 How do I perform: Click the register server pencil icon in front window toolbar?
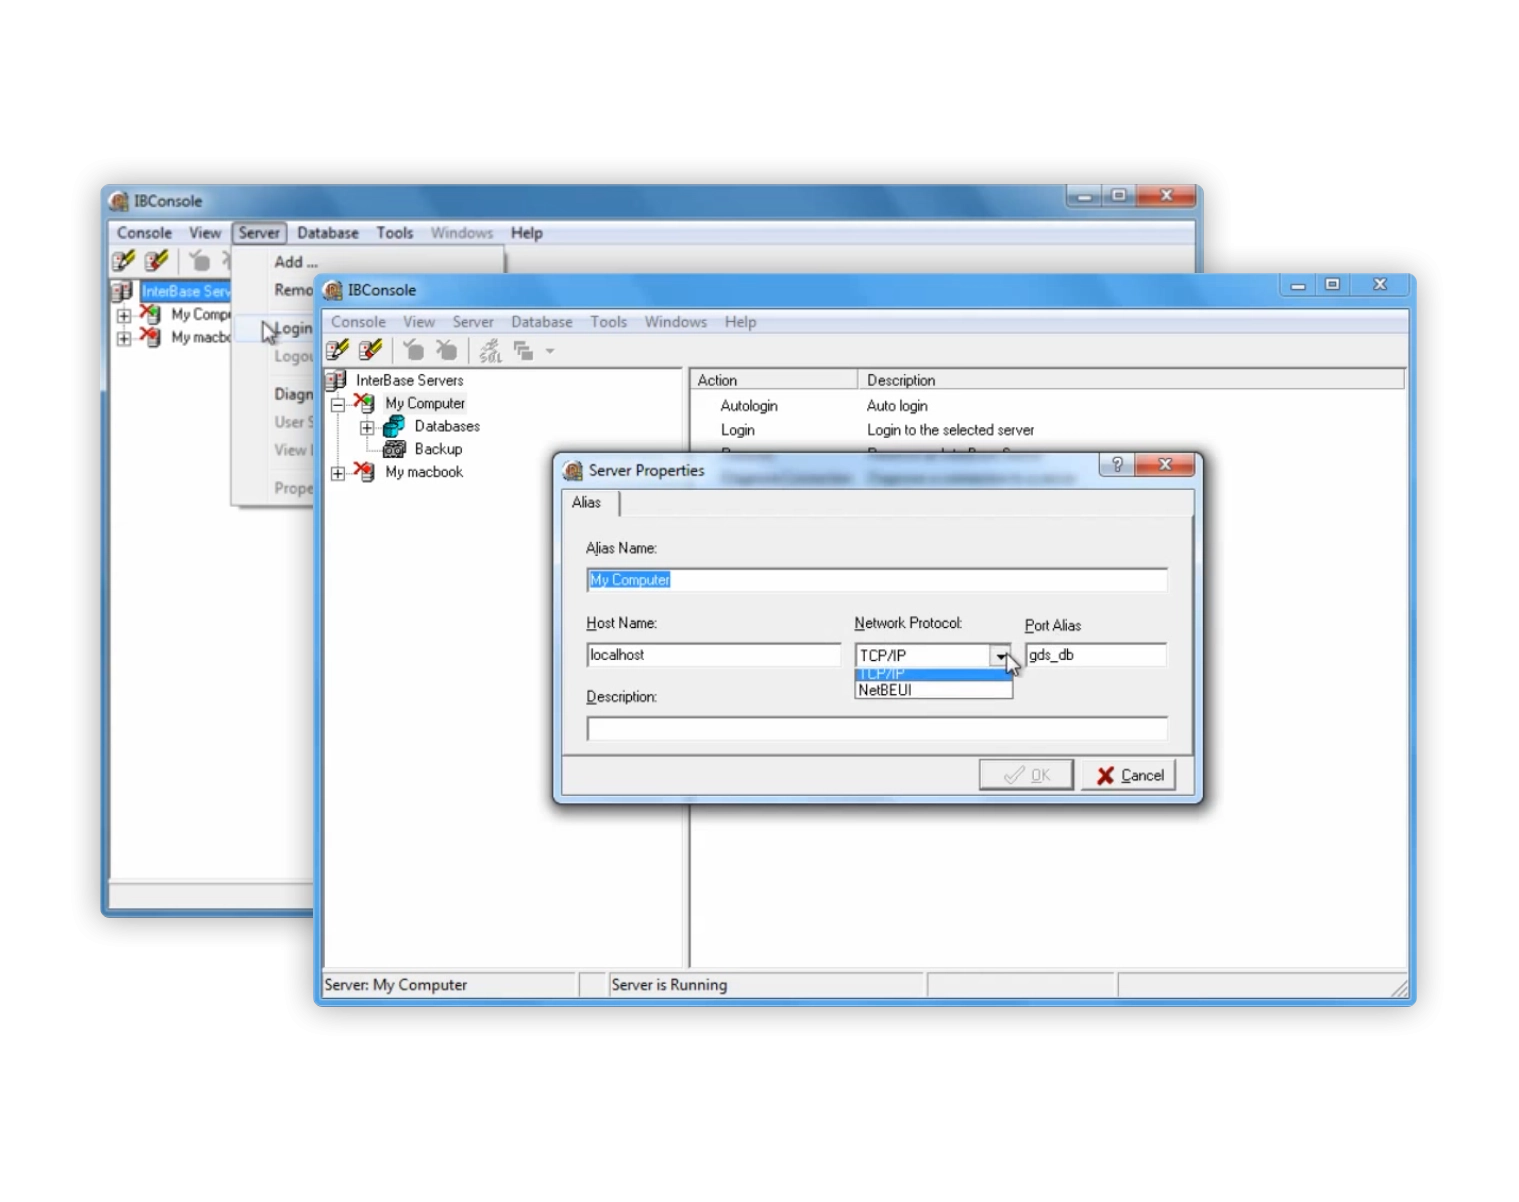click(338, 350)
